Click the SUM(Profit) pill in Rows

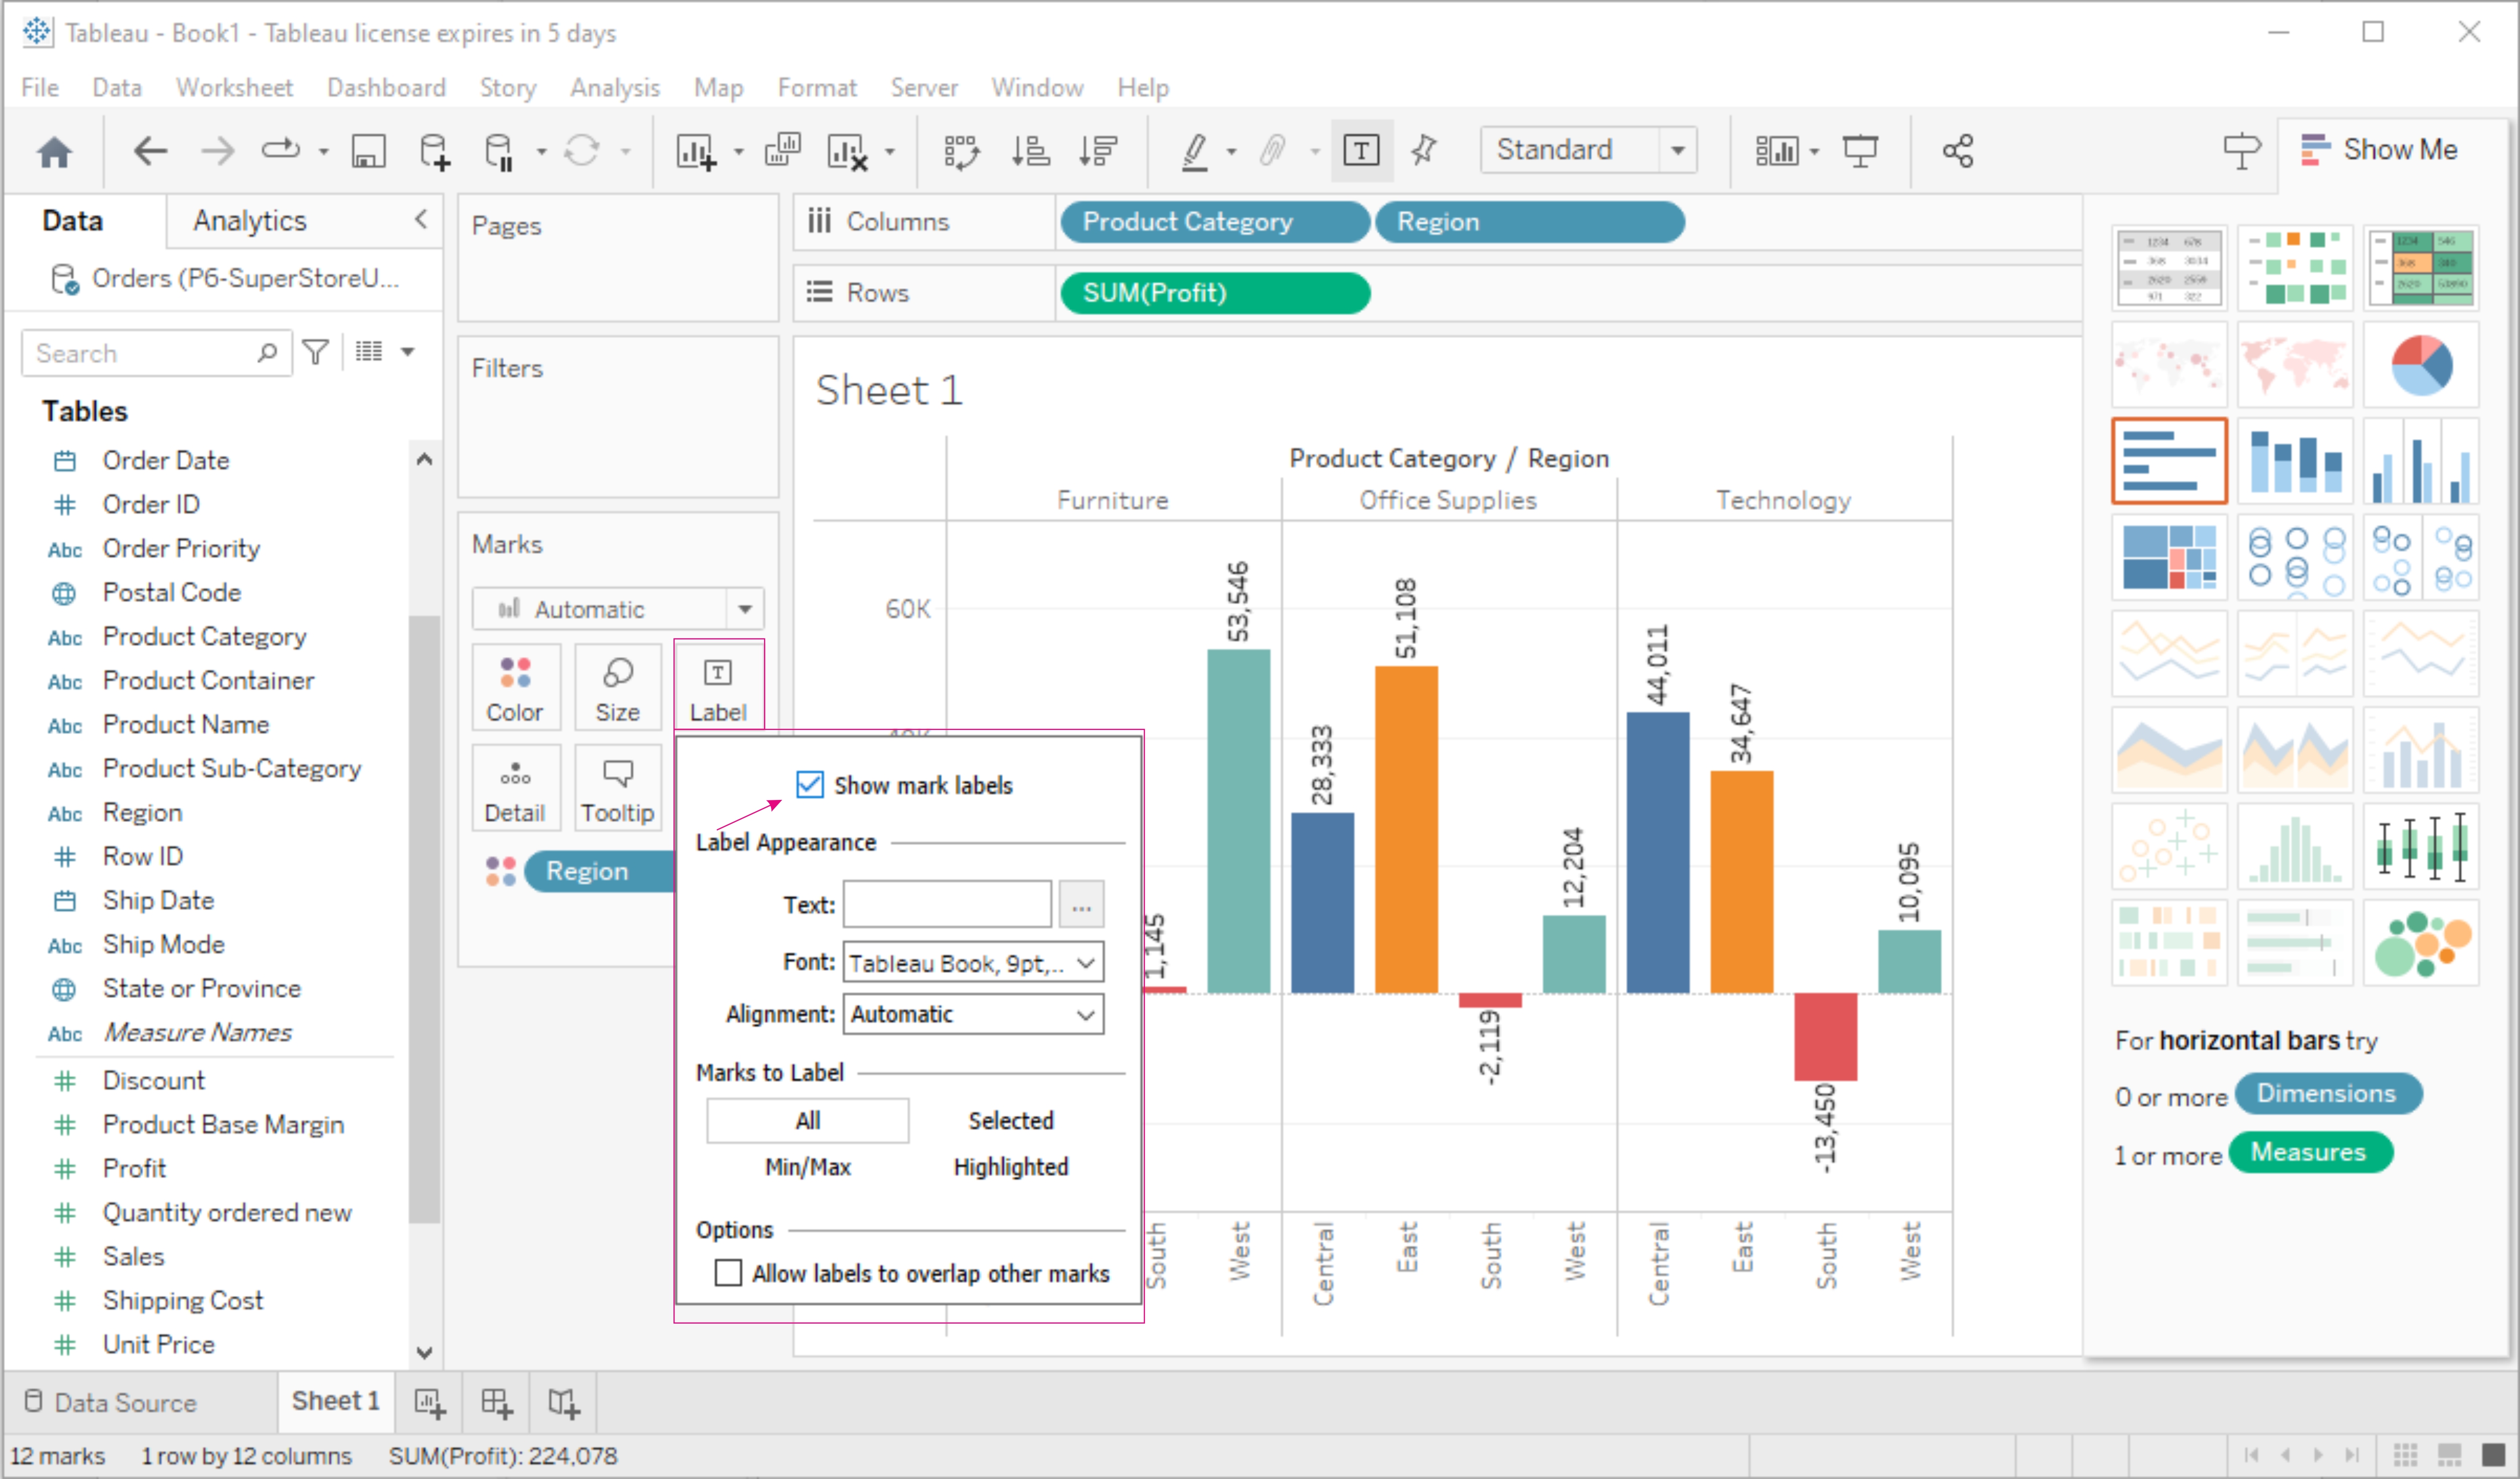1214,292
